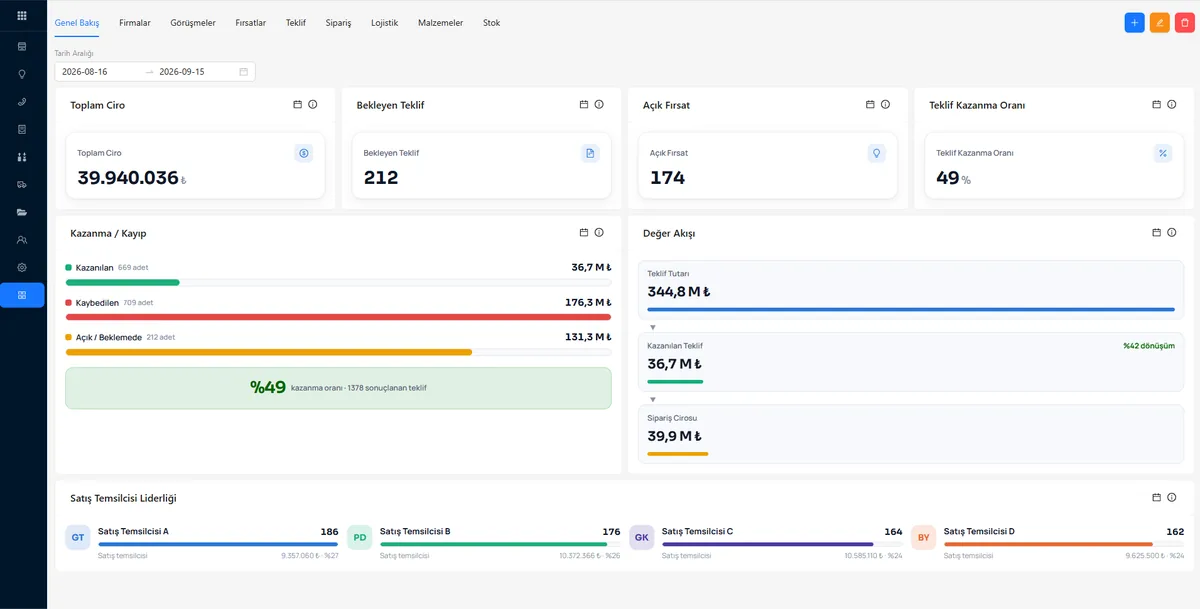
Task: Open calendar icon on Kazanma / Kayıp panel
Action: [584, 232]
